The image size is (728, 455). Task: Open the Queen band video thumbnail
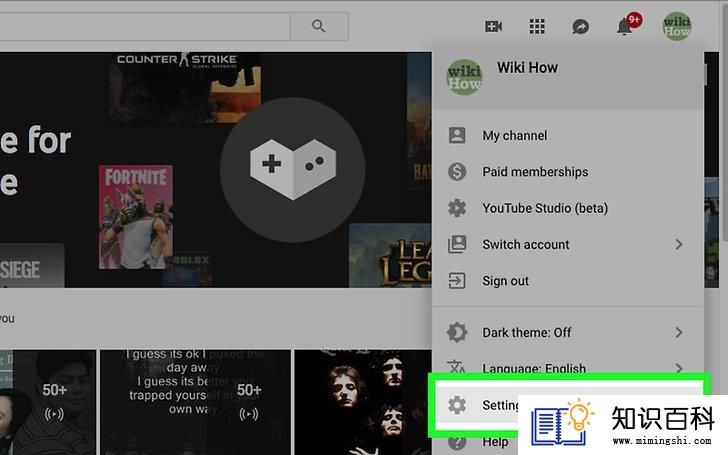[363, 402]
